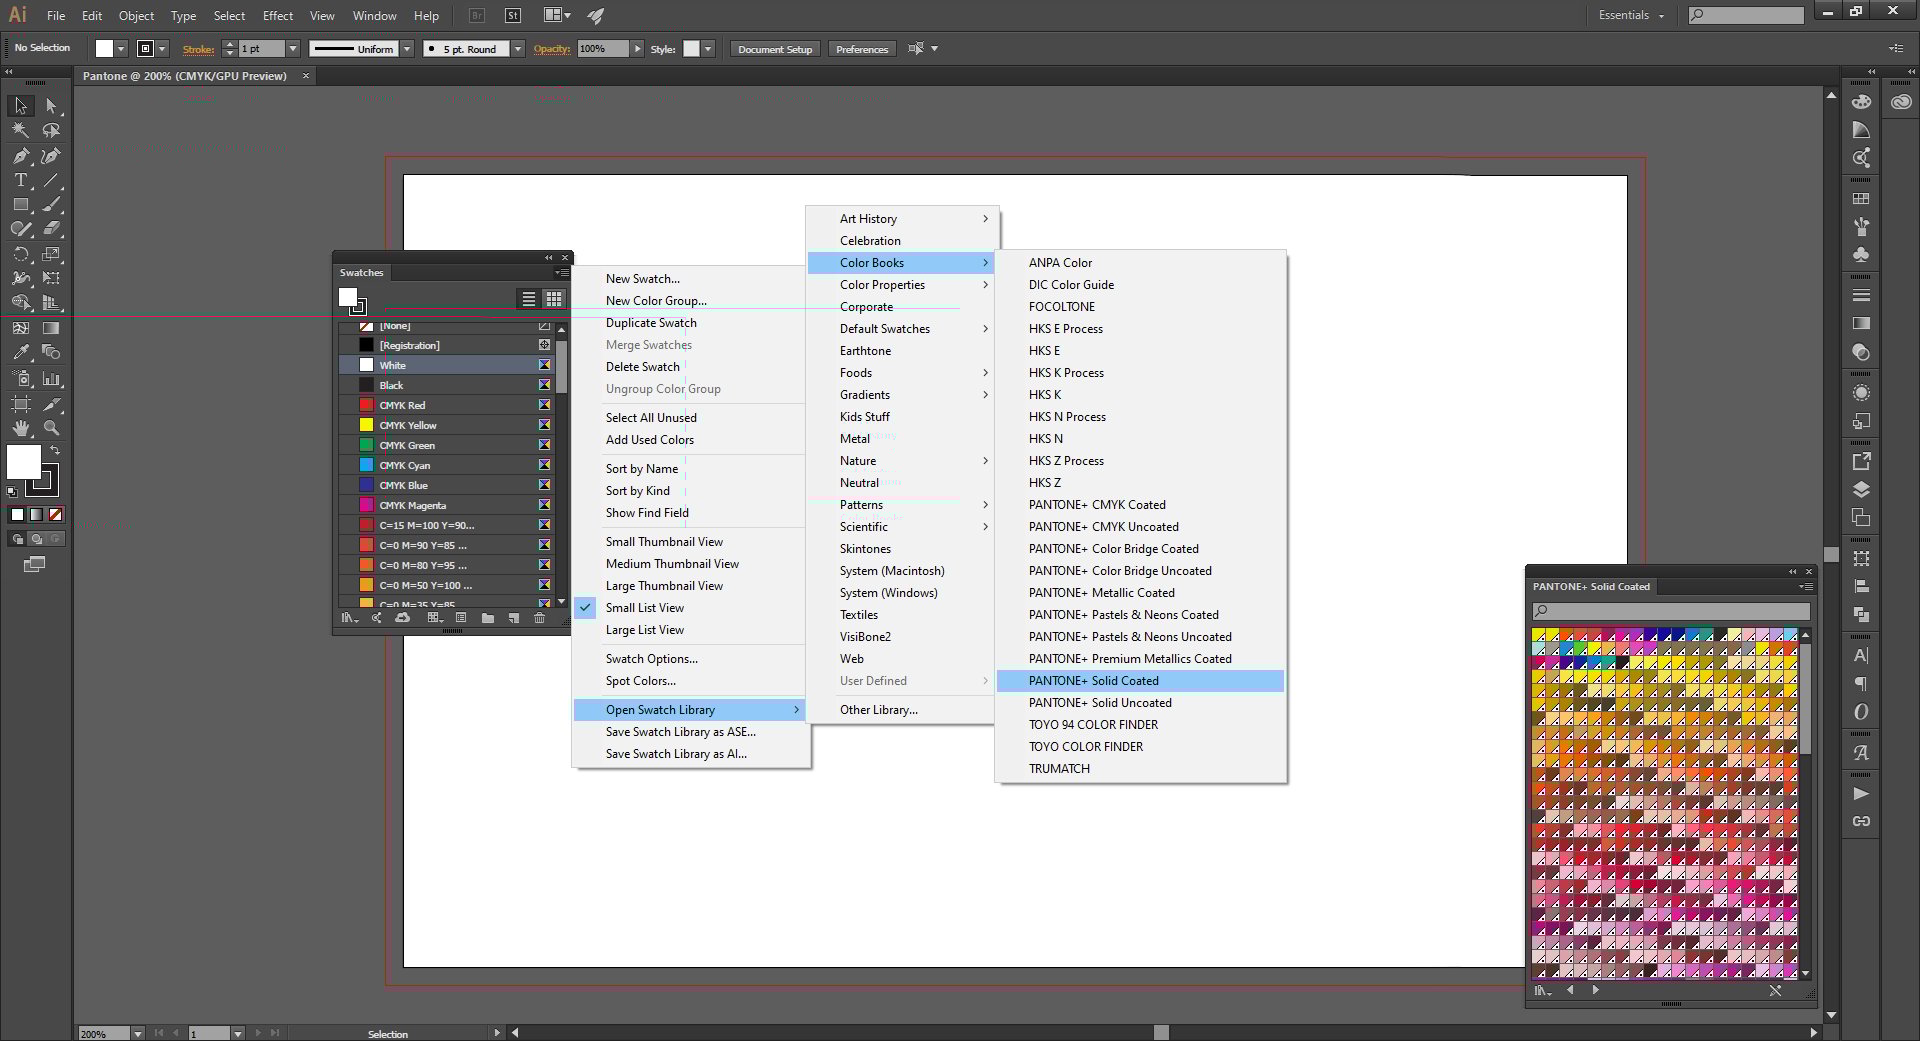Screen dimensions: 1920x1041
Task: Switch Swatches panel to list view
Action: 529,298
